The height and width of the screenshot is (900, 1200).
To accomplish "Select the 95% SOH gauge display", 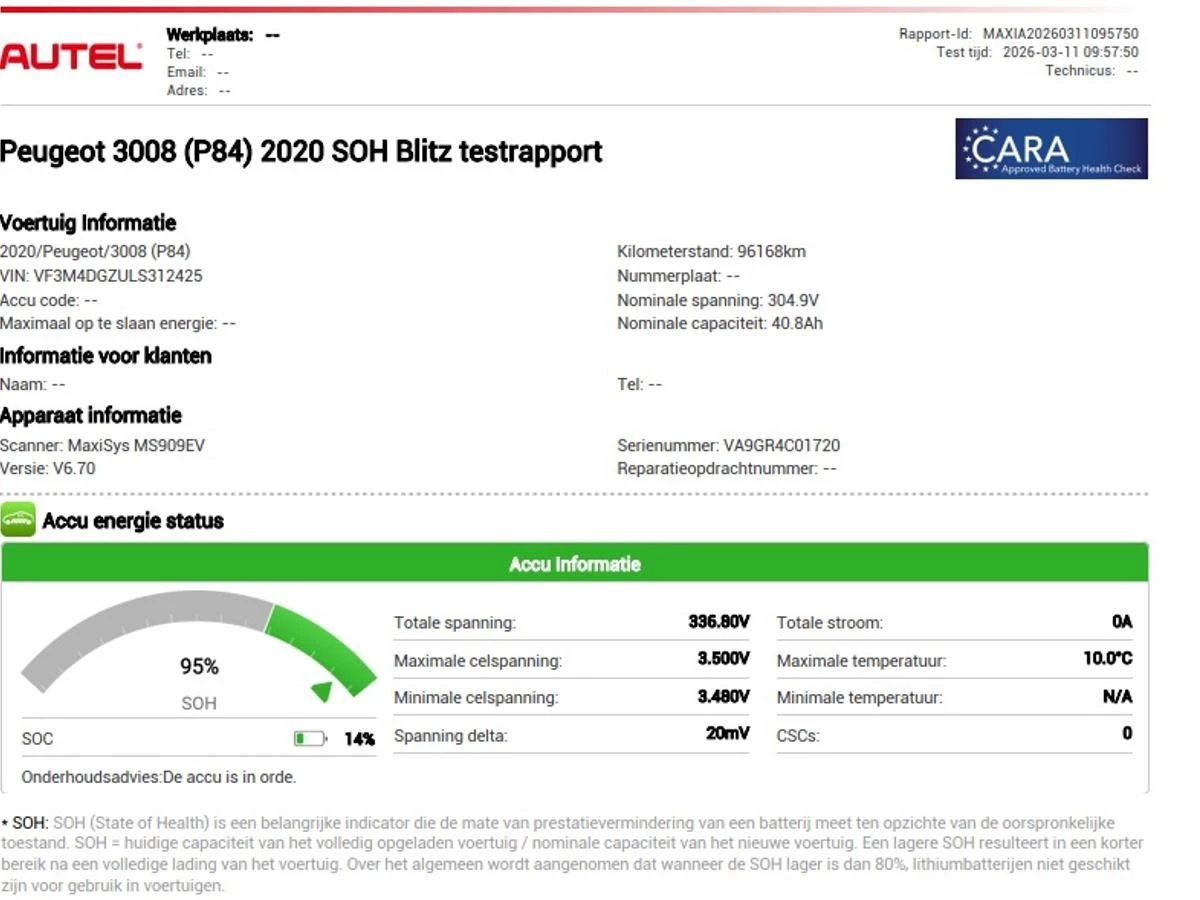I will (x=197, y=666).
